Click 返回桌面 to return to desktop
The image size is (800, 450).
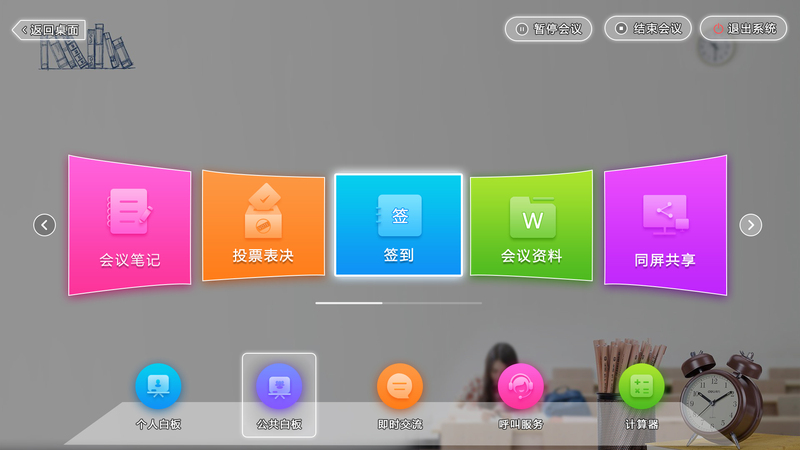click(x=49, y=30)
